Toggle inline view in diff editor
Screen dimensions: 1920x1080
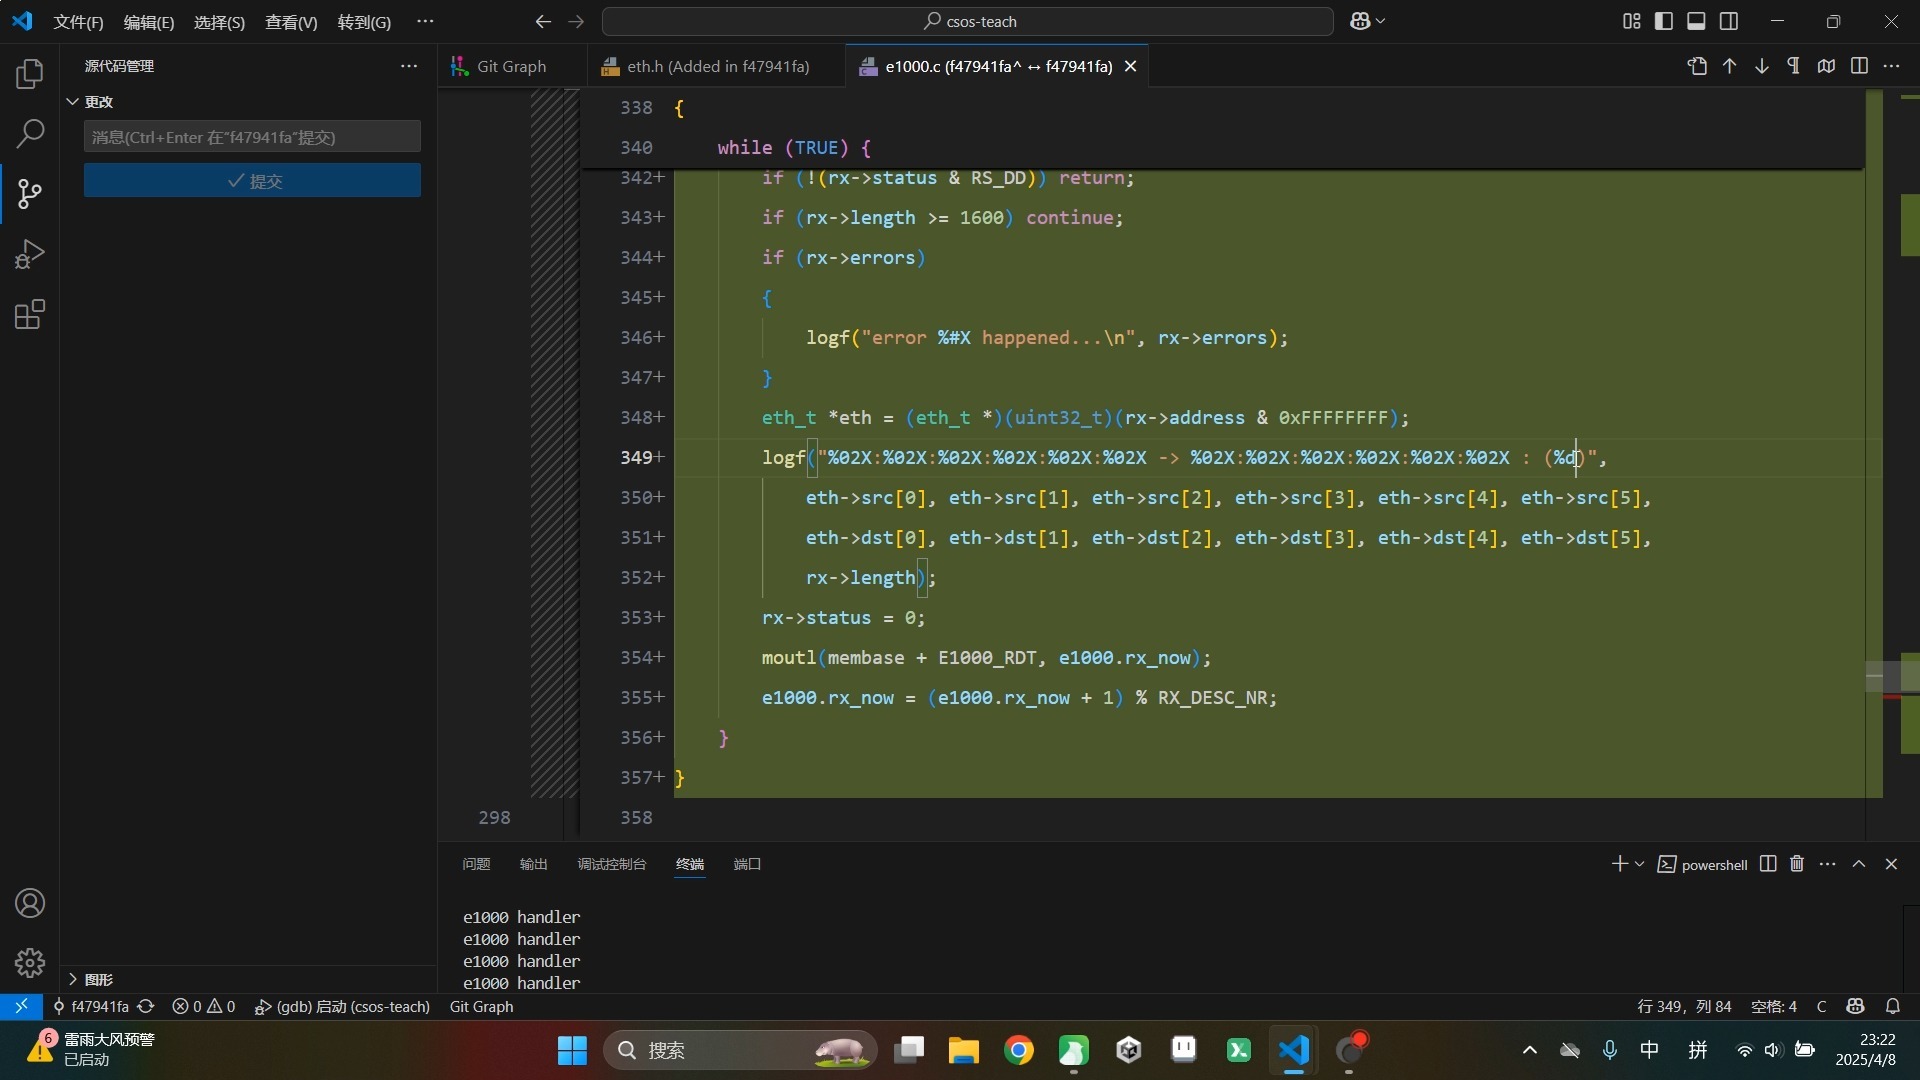(1826, 66)
